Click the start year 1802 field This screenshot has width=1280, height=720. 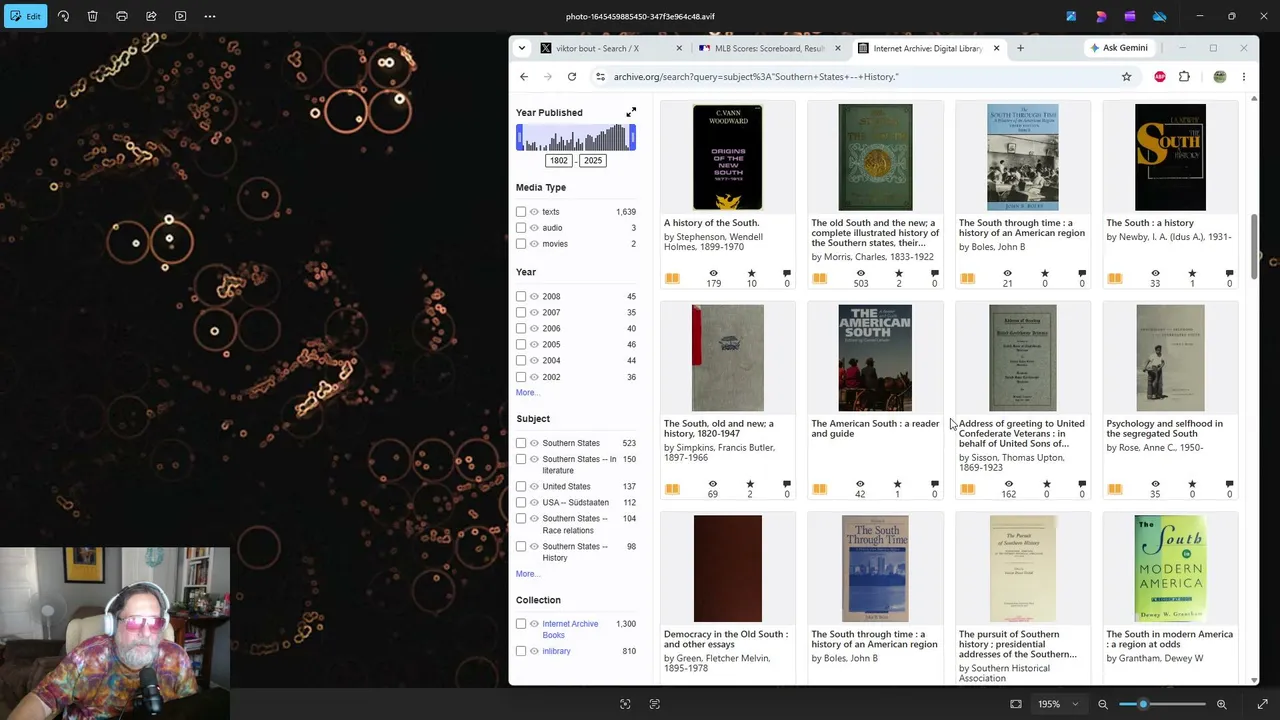pos(559,161)
